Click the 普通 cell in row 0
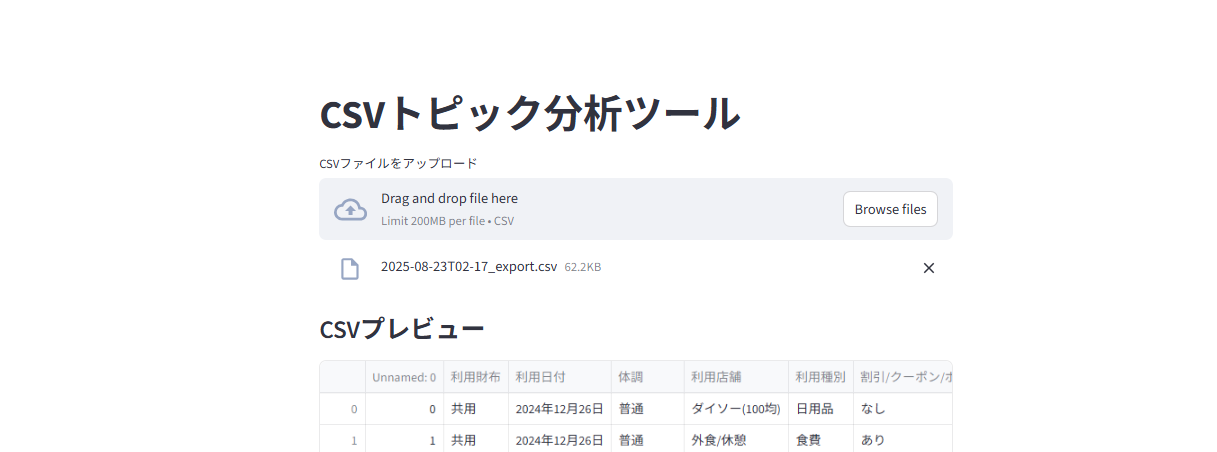The height and width of the screenshot is (452, 1217). tap(648, 409)
